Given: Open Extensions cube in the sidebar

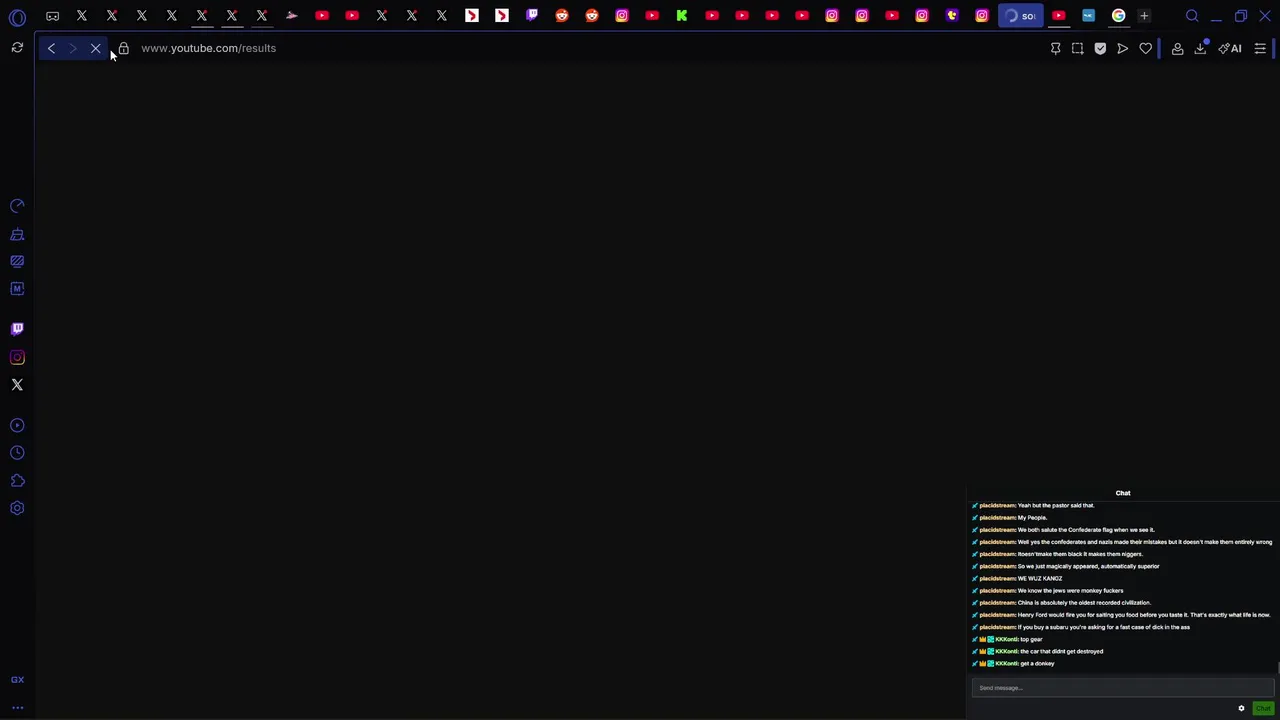Looking at the screenshot, I should [x=17, y=480].
